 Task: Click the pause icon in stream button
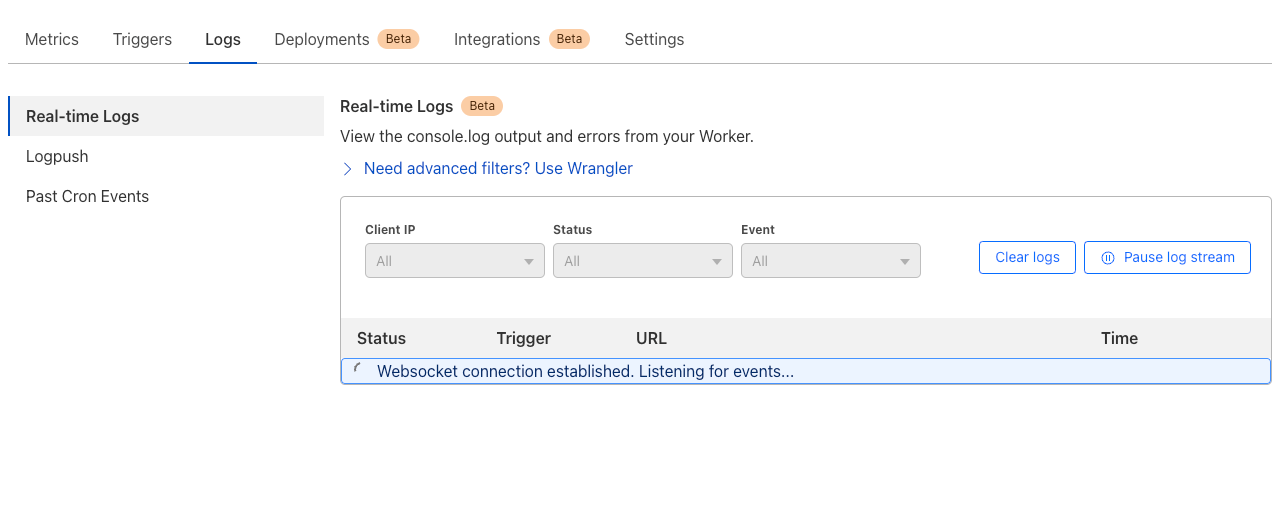point(1108,258)
